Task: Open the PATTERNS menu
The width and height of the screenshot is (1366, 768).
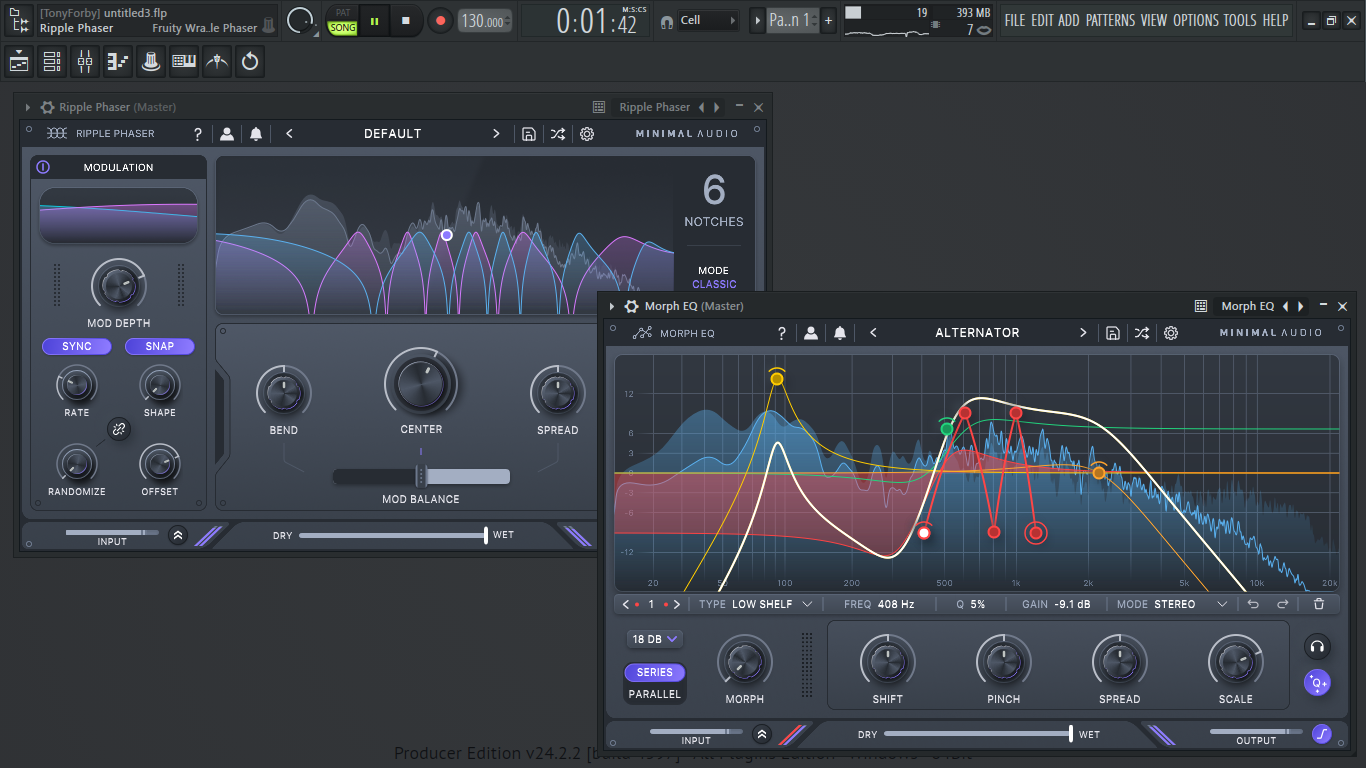Action: [1111, 20]
